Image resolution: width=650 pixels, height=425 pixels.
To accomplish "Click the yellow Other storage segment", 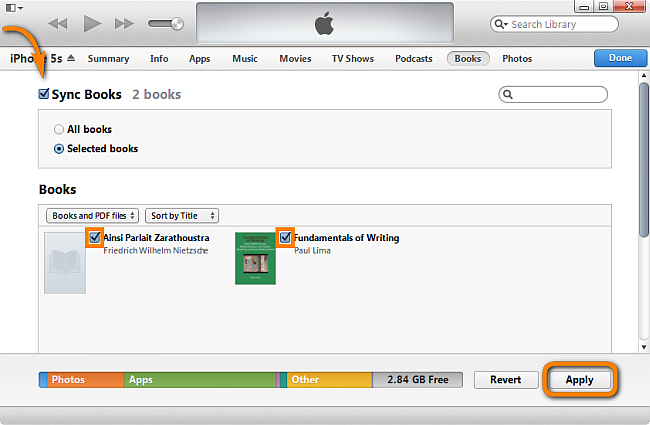I will (x=330, y=379).
